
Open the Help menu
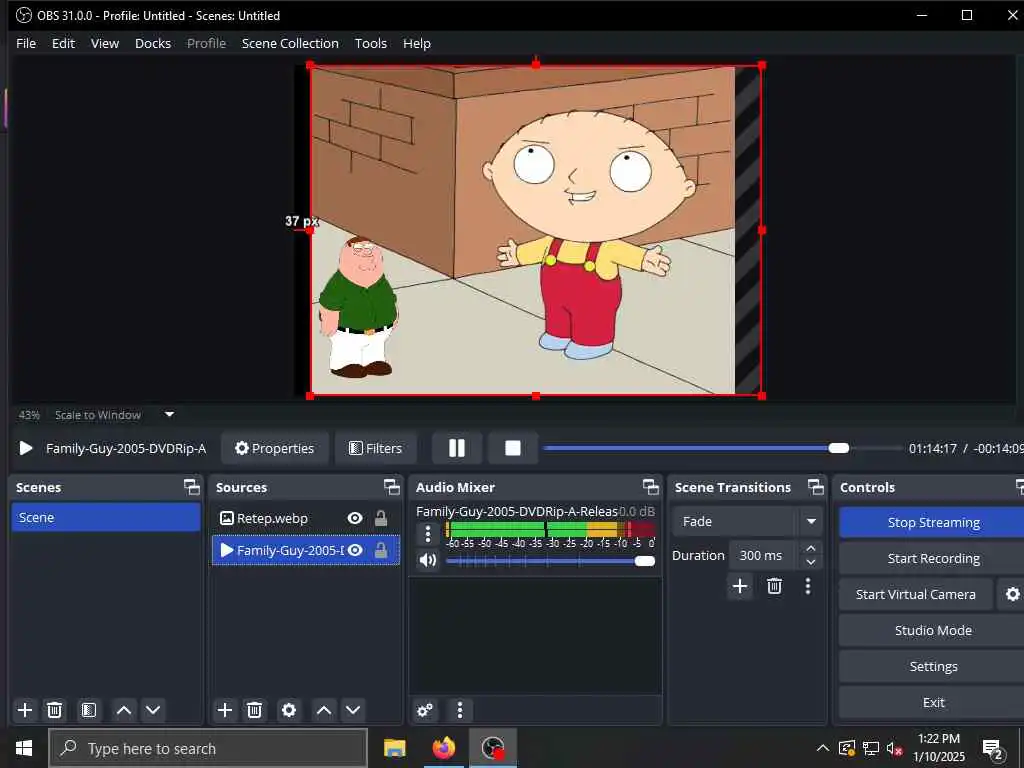coord(417,43)
